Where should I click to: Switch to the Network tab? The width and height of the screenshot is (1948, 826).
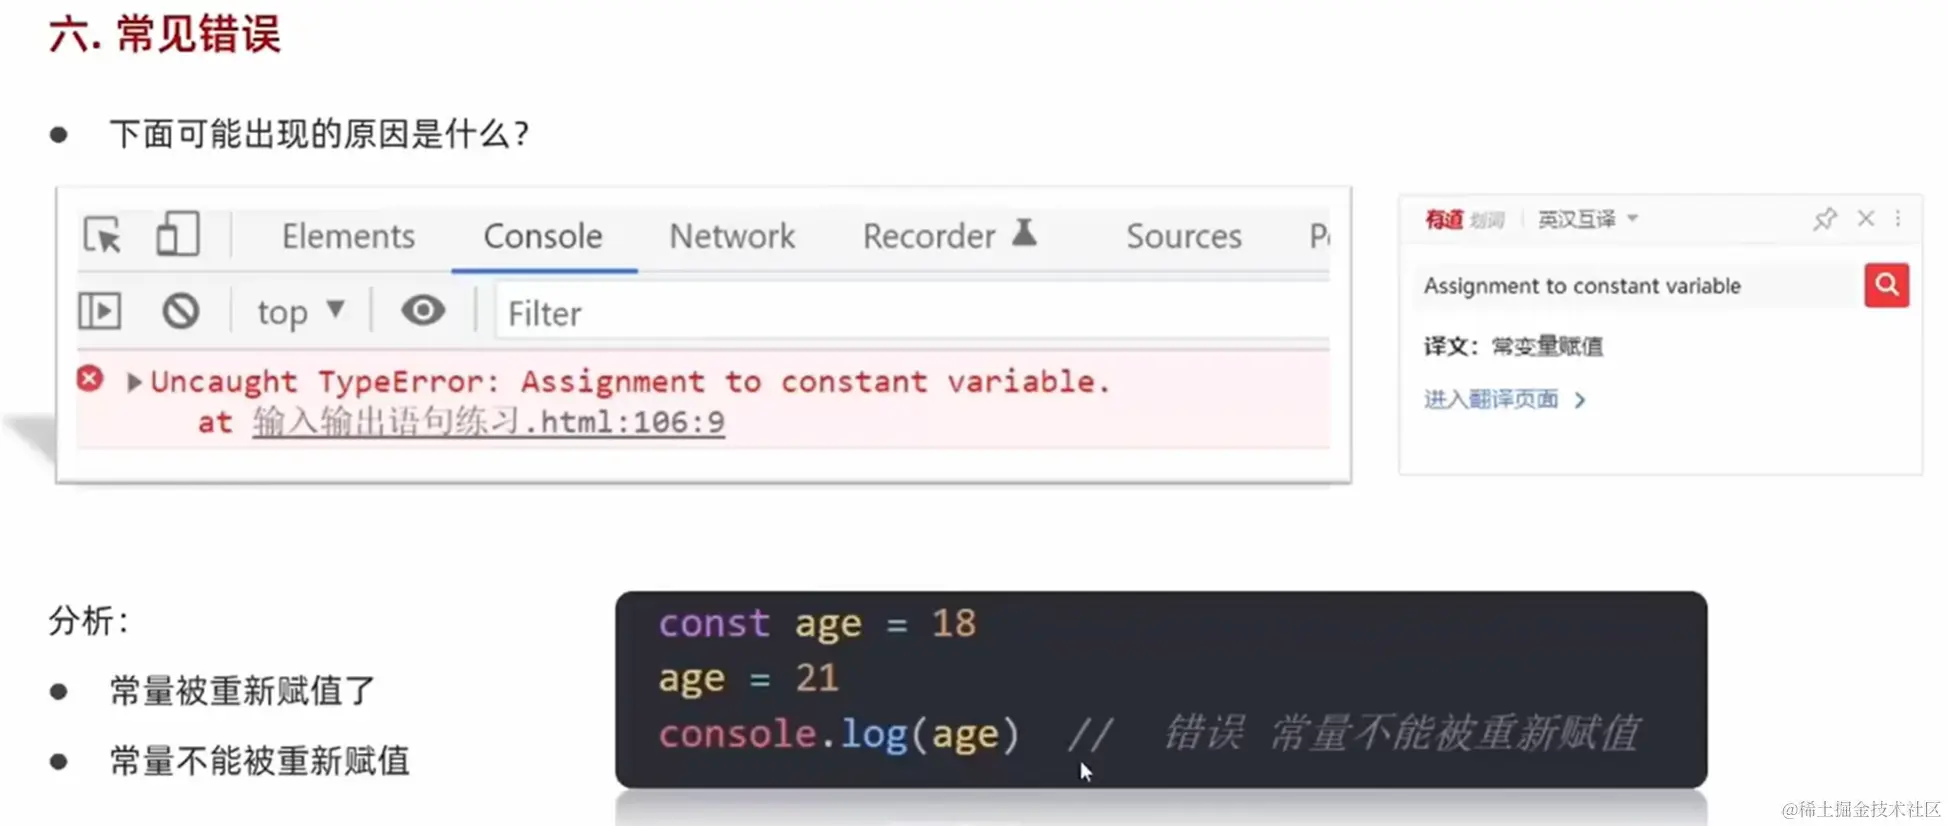tap(732, 236)
